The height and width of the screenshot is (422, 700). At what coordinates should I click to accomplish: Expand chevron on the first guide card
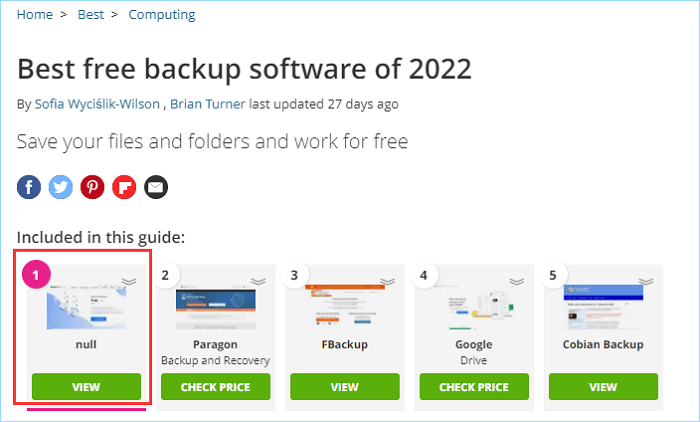point(129,282)
